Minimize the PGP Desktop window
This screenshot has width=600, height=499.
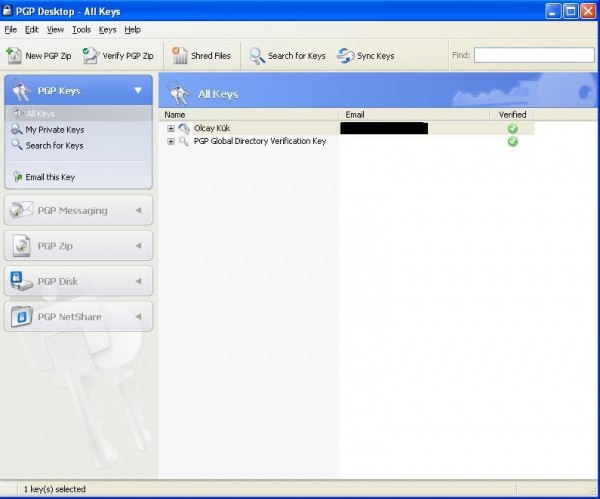(x=553, y=11)
